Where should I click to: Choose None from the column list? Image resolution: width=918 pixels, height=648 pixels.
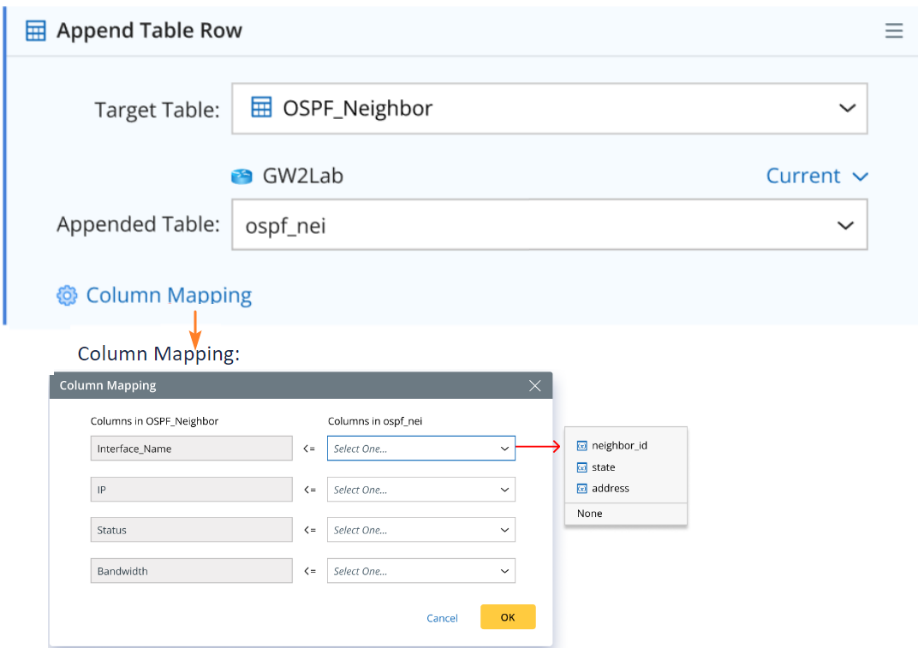click(590, 513)
